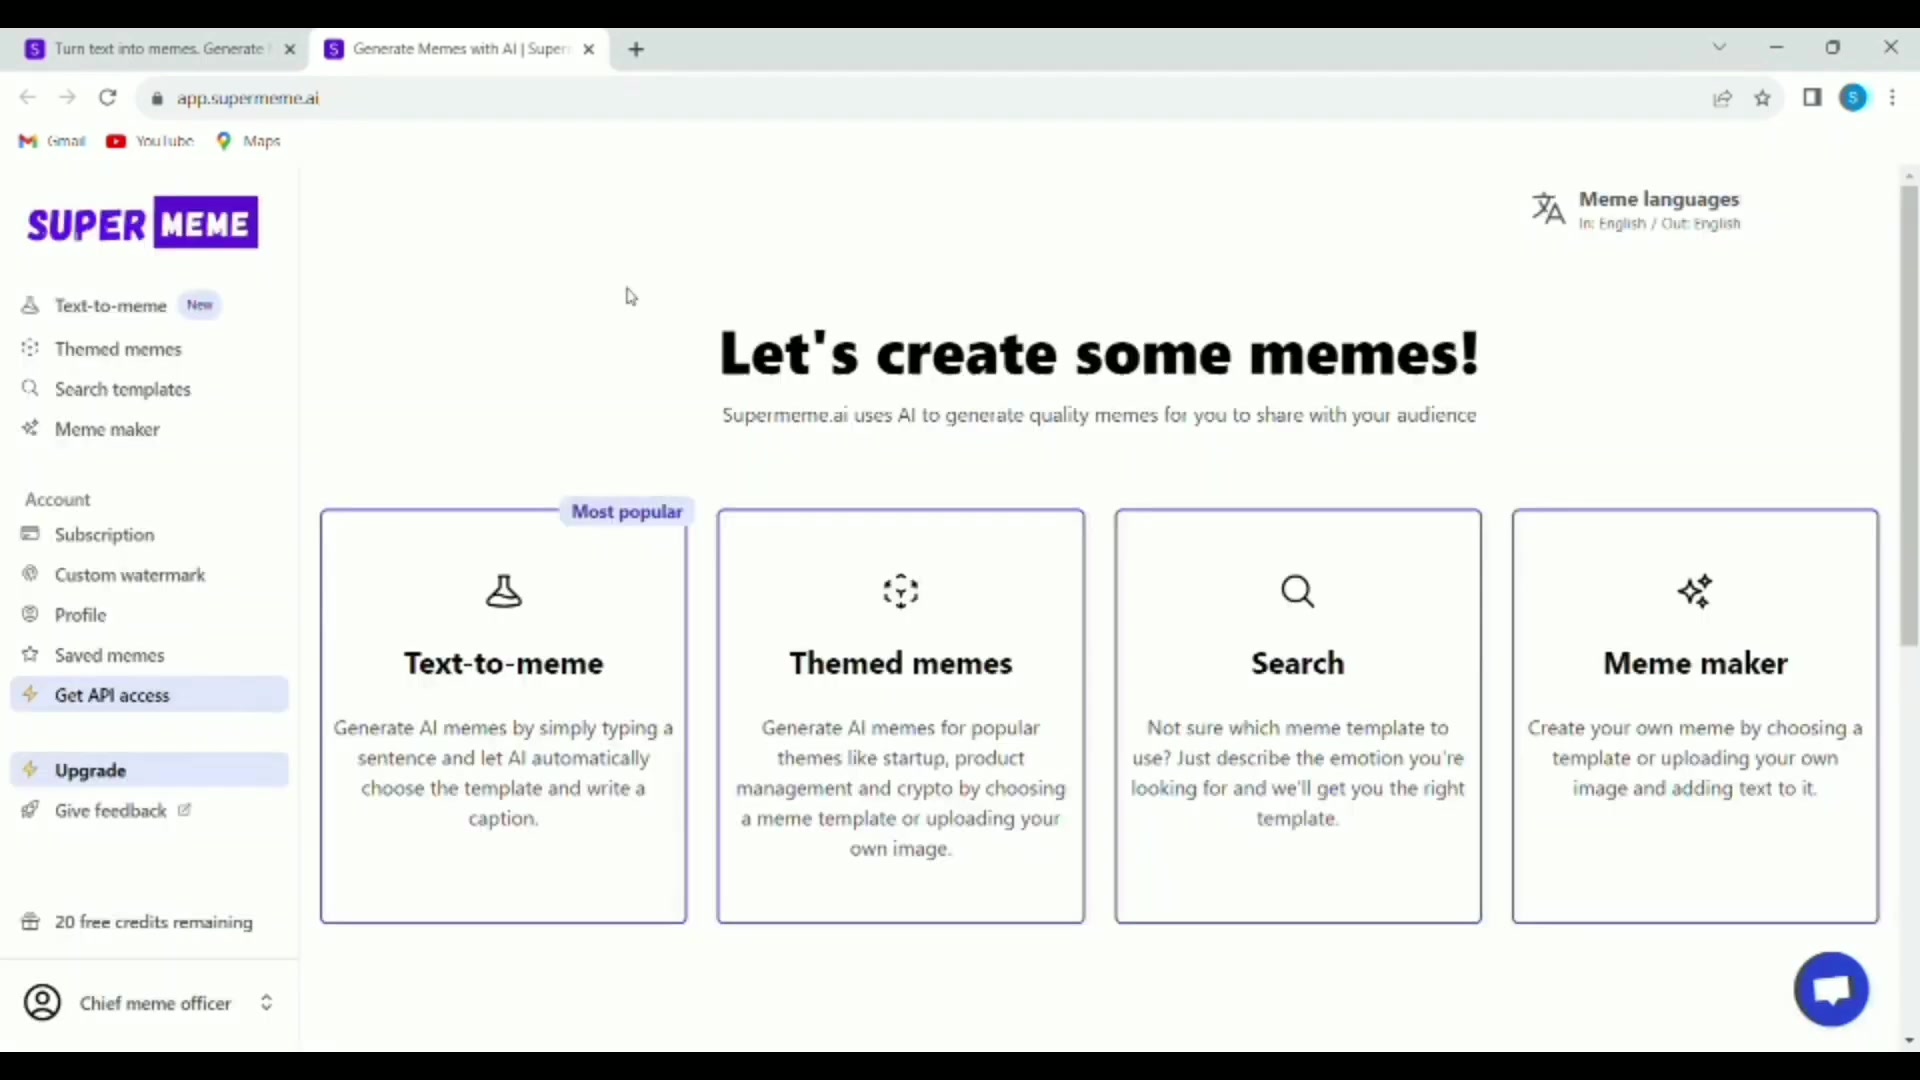The height and width of the screenshot is (1080, 1920).
Task: Click the Supermeme logo
Action: pos(142,223)
